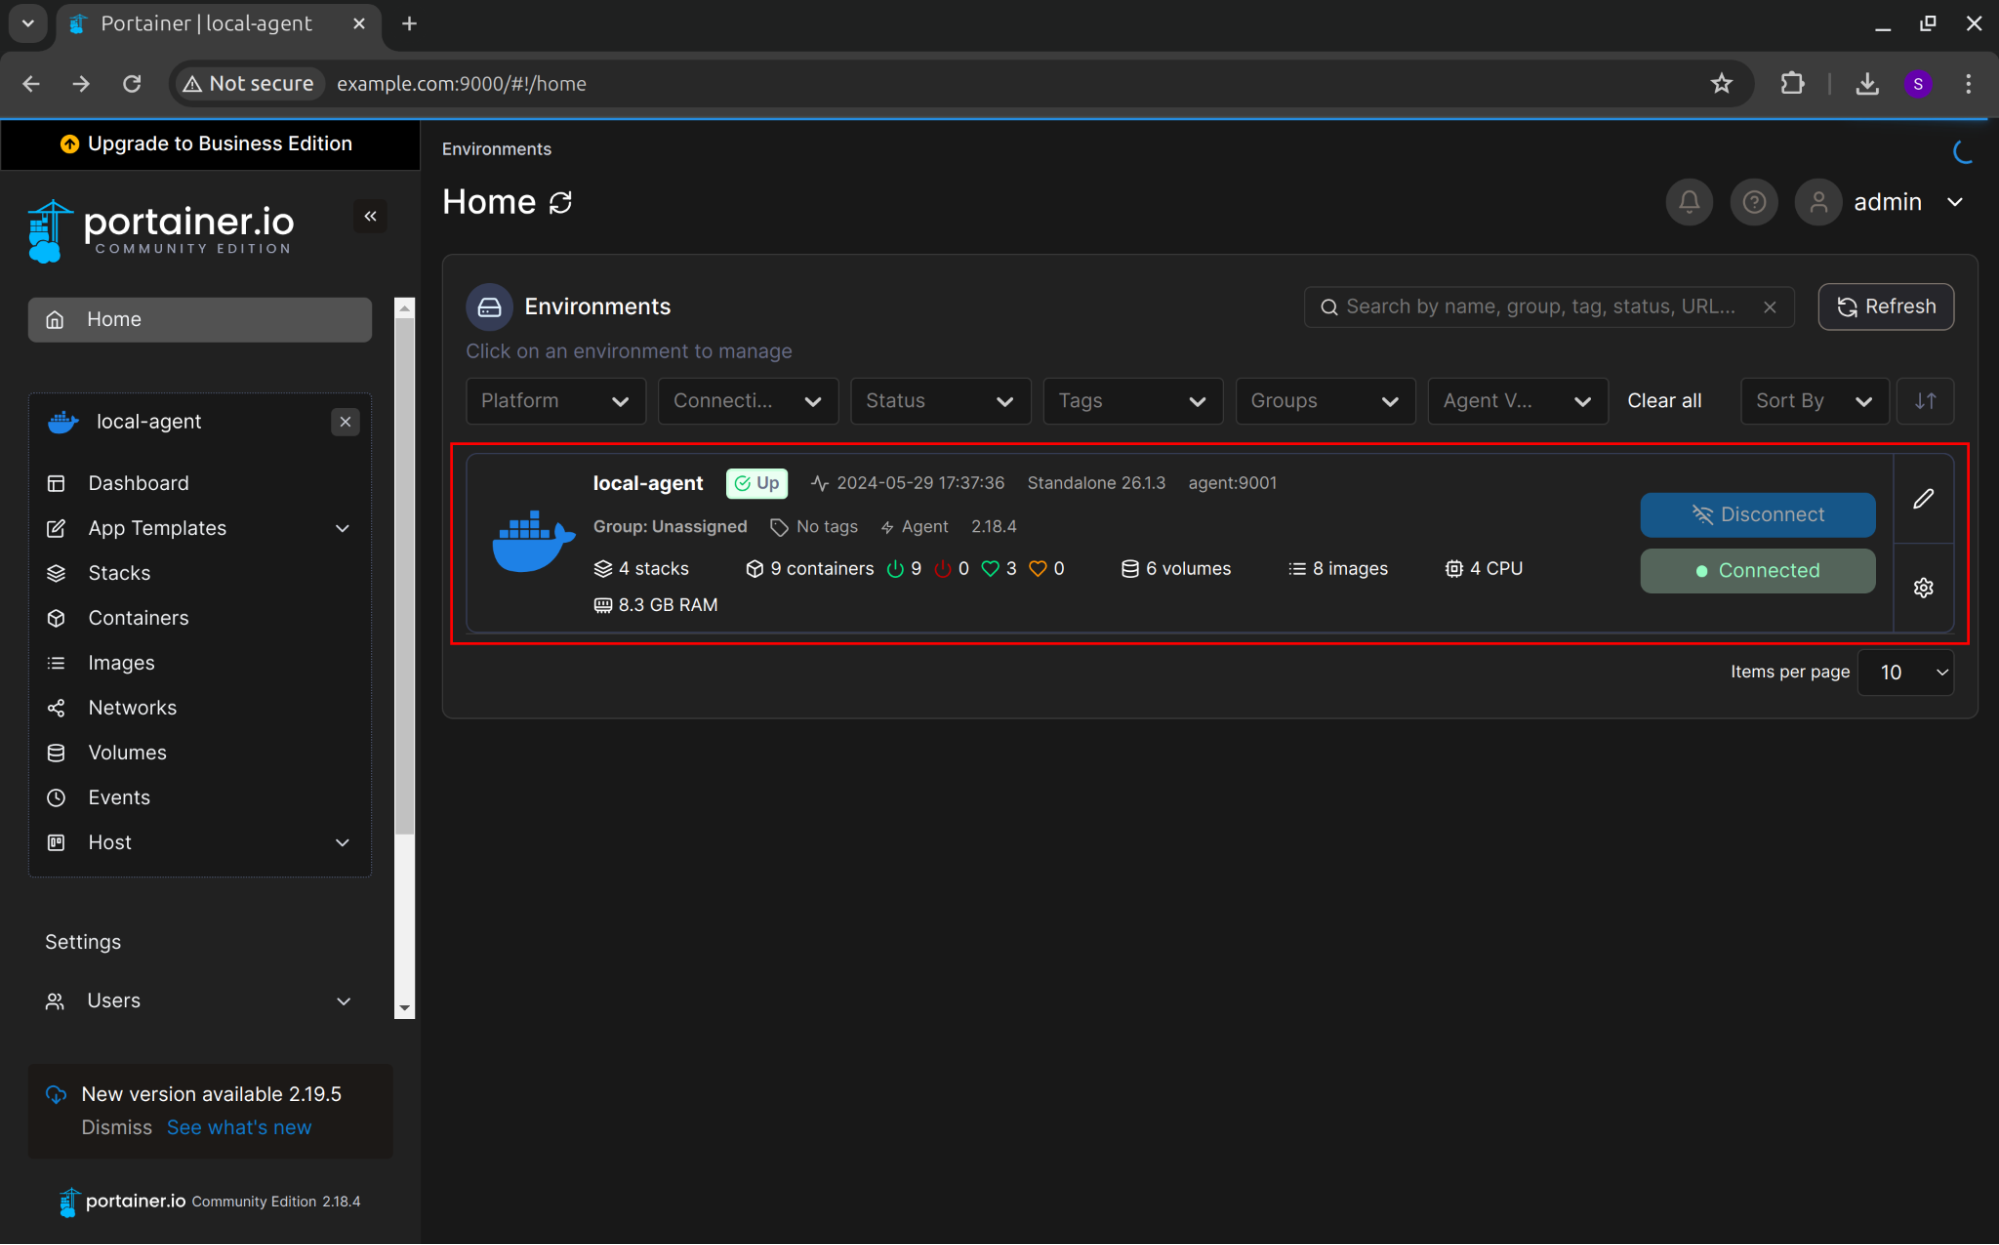
Task: Click the admin user avatar icon
Action: click(1818, 202)
